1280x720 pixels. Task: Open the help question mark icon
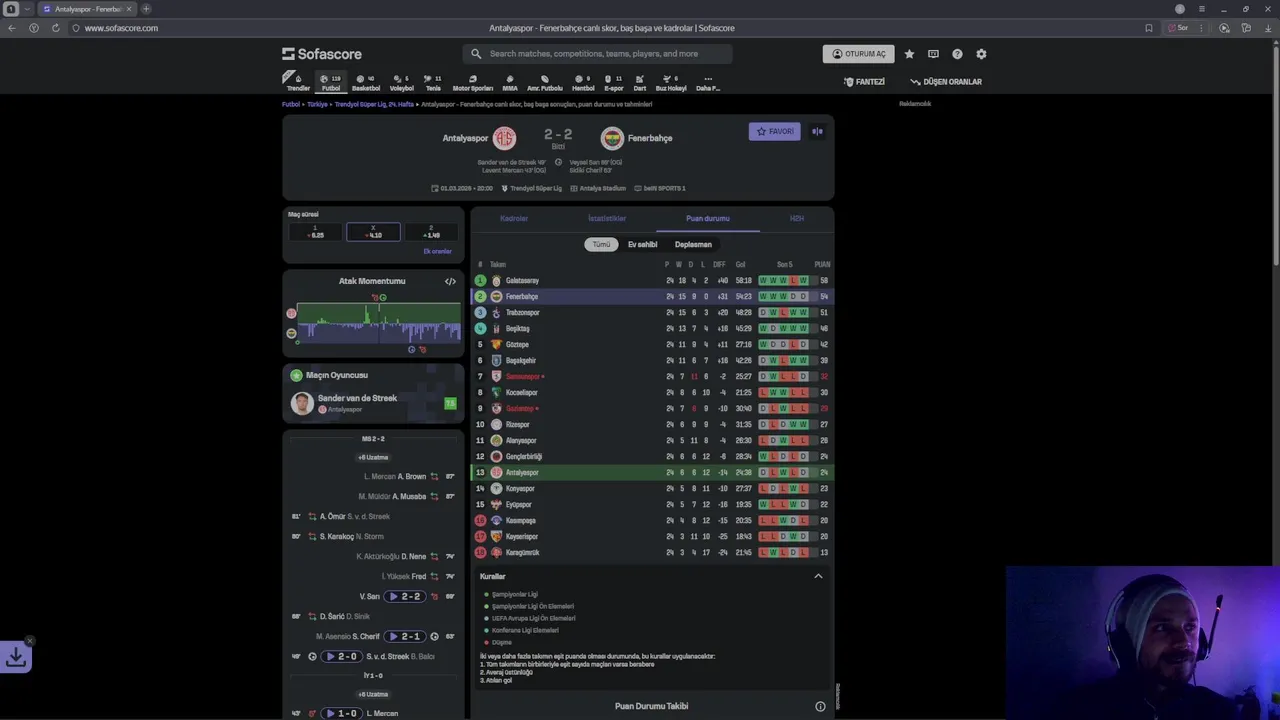957,54
